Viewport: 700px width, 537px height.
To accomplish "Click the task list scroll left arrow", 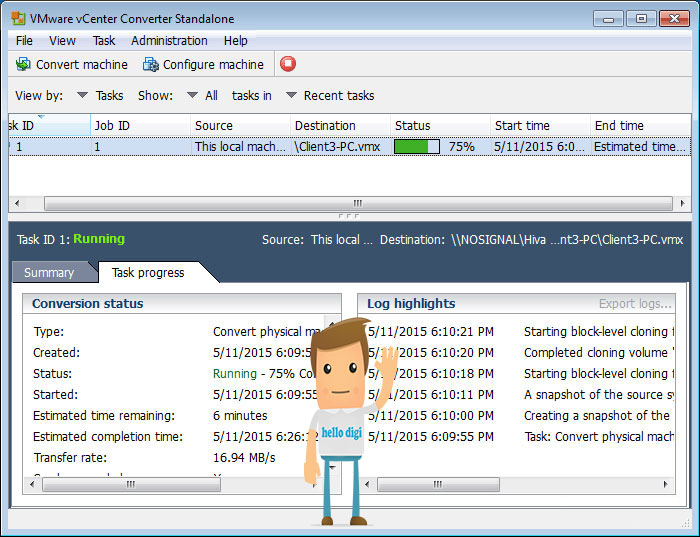I will [x=17, y=204].
